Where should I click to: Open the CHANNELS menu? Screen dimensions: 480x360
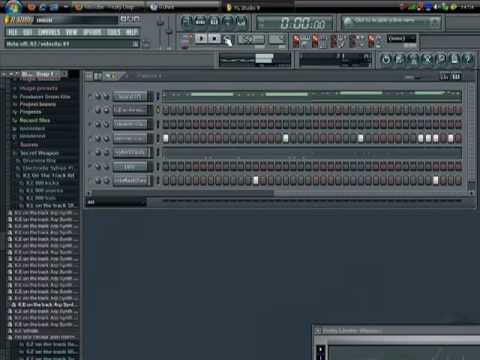[49, 32]
